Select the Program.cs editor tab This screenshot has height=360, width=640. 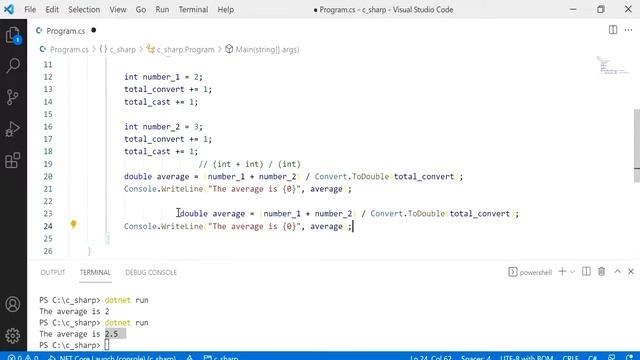point(65,31)
